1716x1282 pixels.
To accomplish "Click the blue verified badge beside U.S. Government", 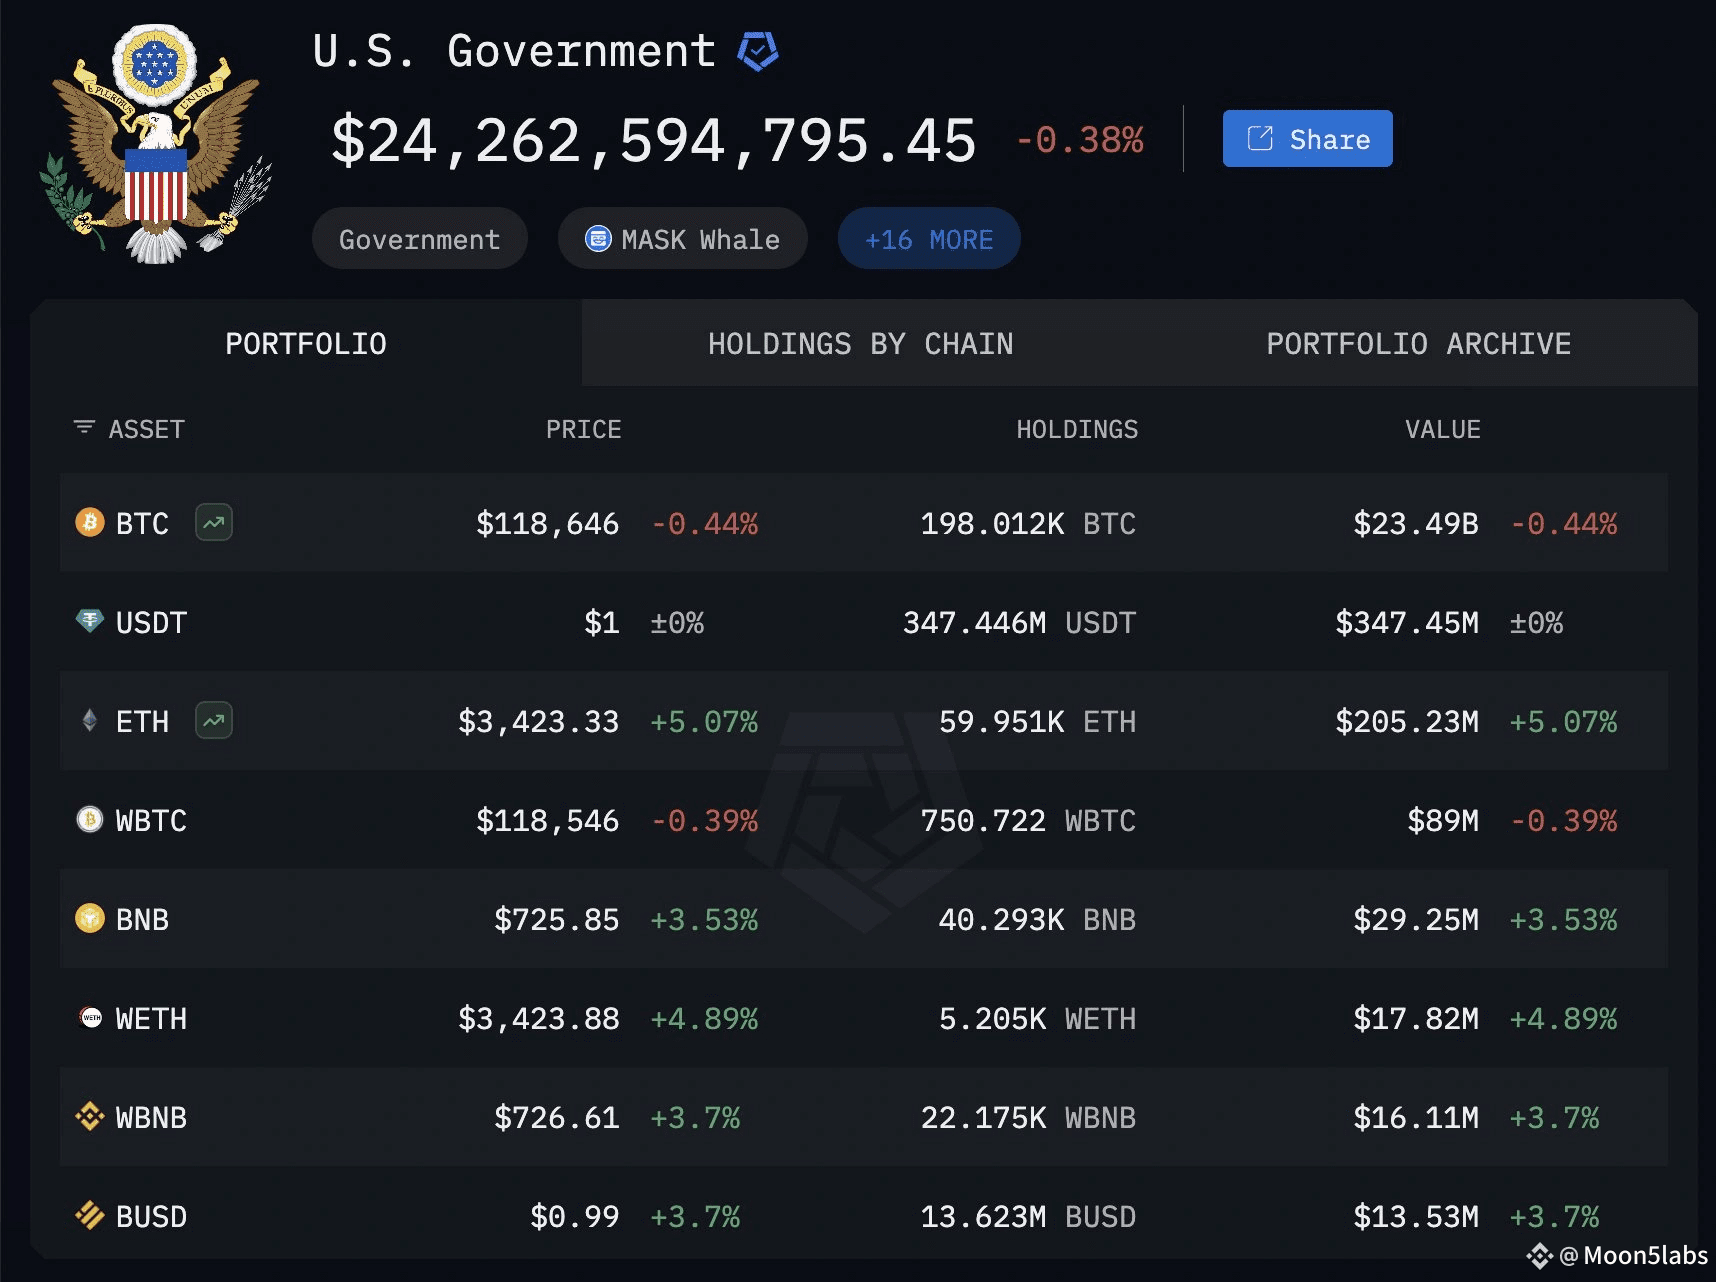I will 758,51.
